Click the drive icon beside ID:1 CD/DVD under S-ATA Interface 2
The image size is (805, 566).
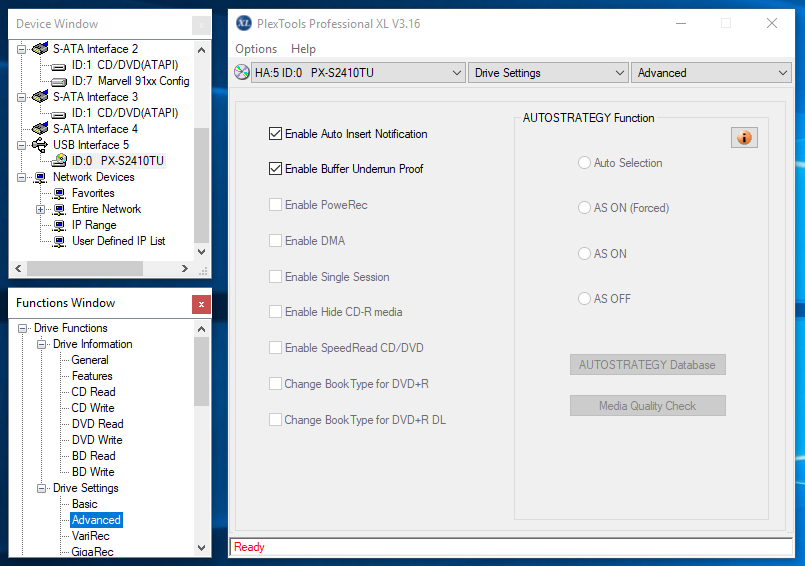point(59,65)
